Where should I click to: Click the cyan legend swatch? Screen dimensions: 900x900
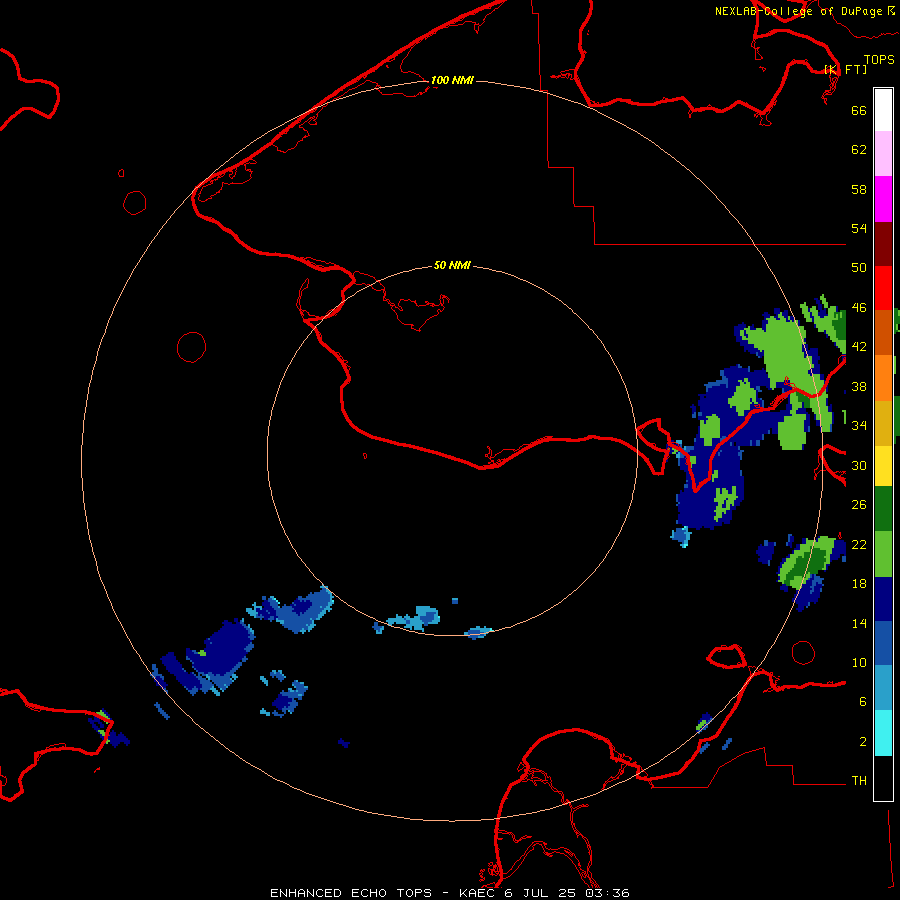tap(883, 733)
